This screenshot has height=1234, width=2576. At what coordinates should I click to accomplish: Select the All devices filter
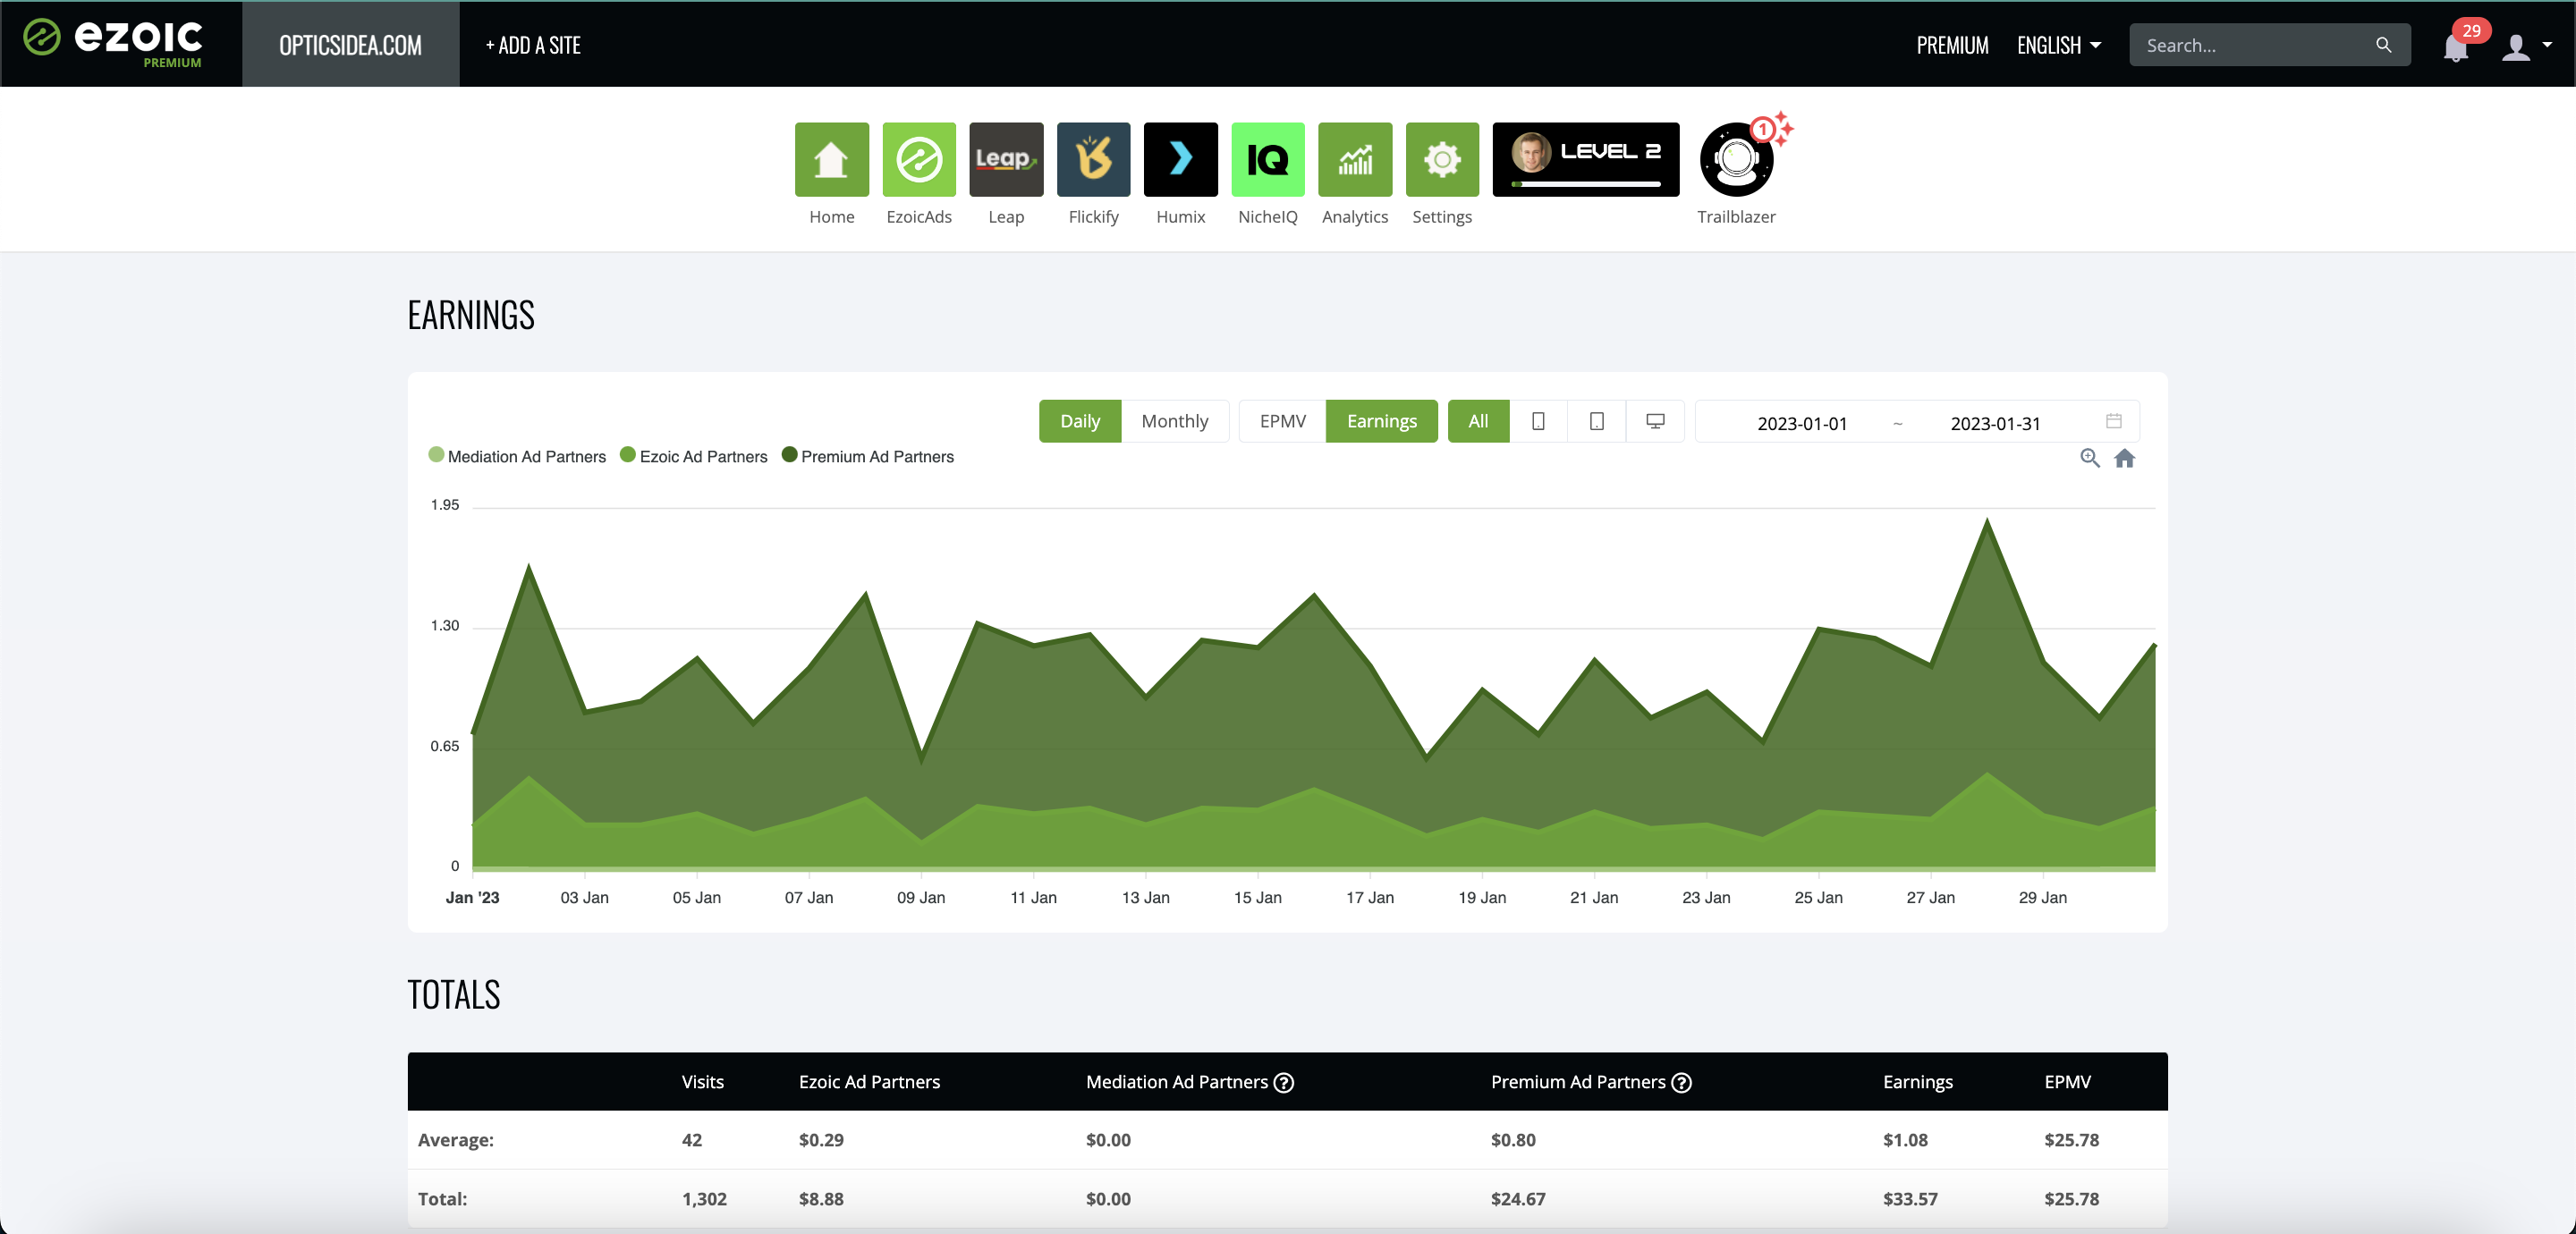click(x=1478, y=421)
